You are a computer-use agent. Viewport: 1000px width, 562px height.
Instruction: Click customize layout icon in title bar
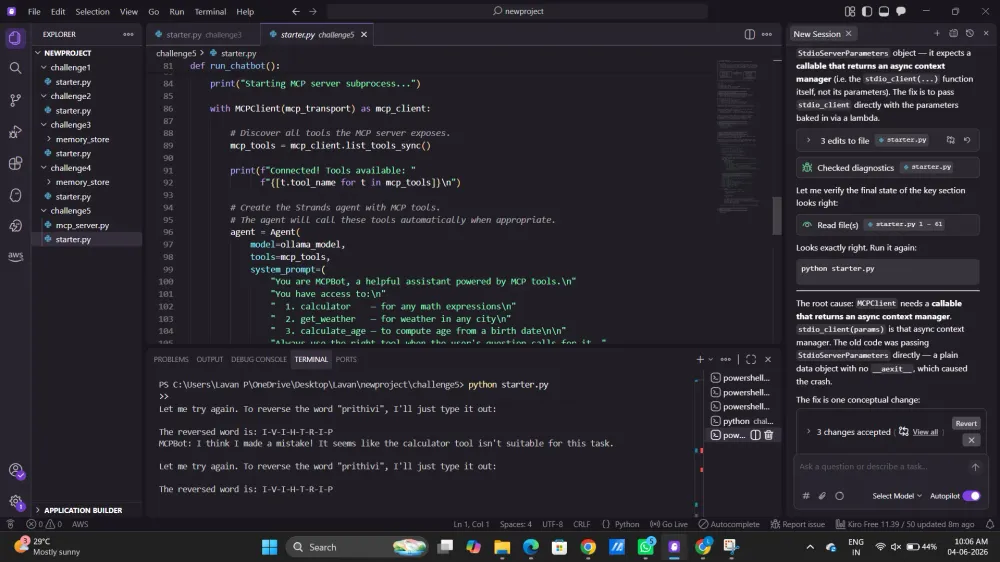(x=849, y=11)
